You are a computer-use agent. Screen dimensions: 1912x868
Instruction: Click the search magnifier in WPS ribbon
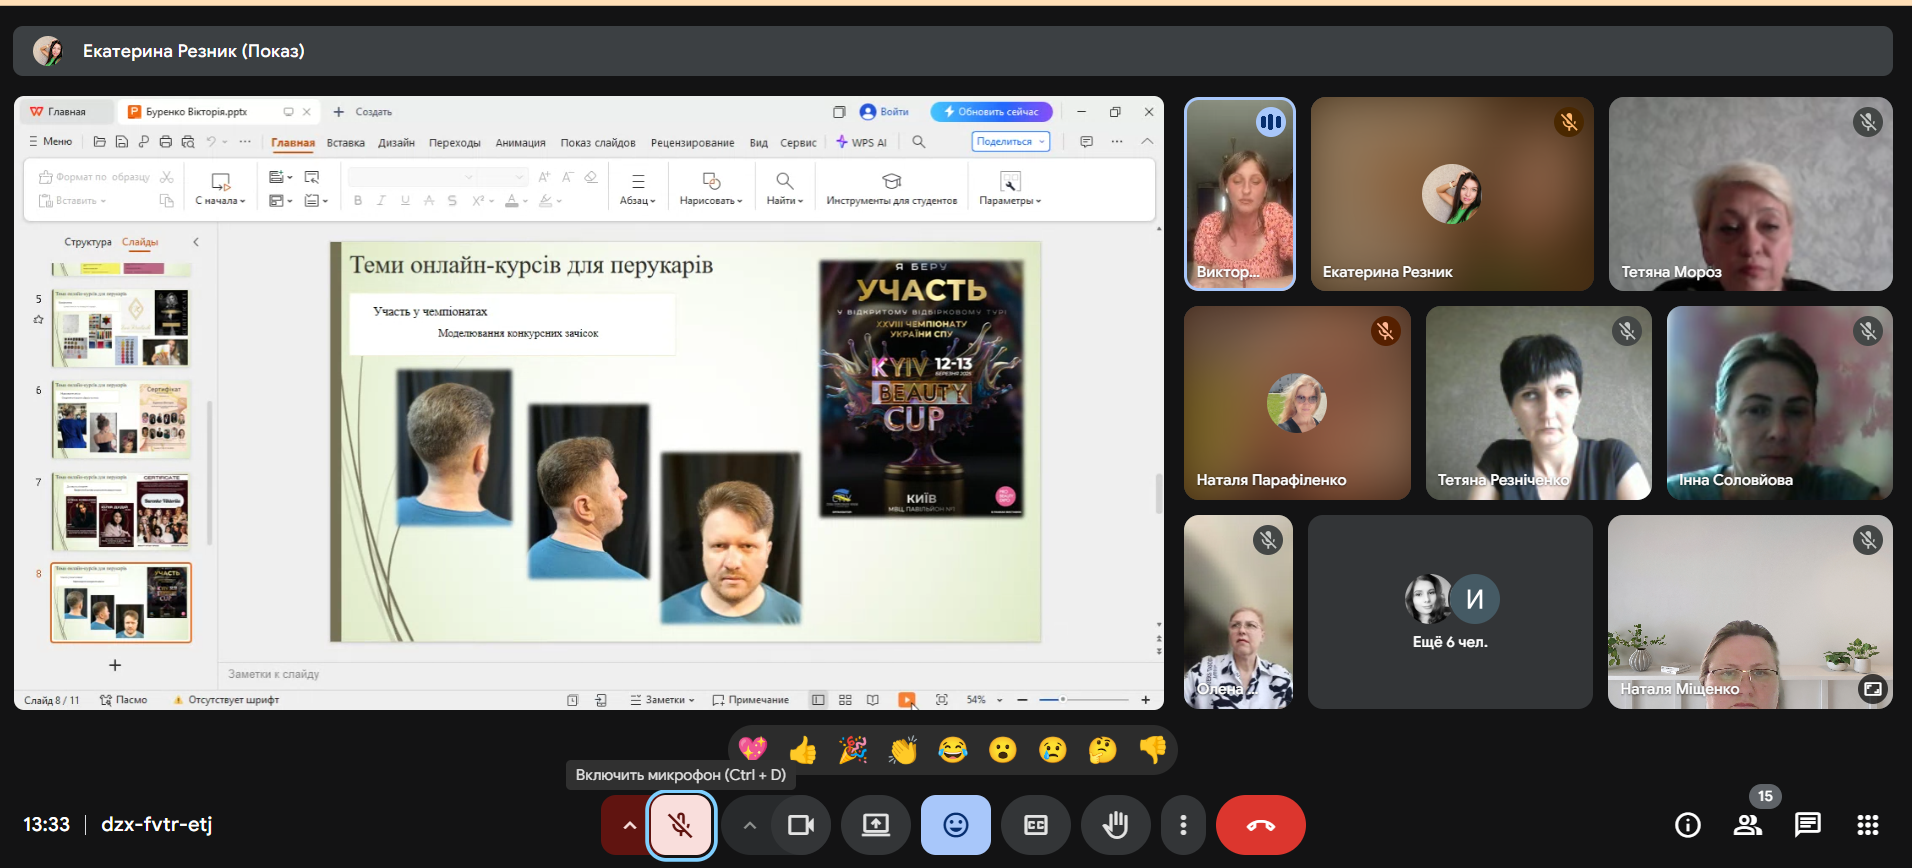point(919,142)
